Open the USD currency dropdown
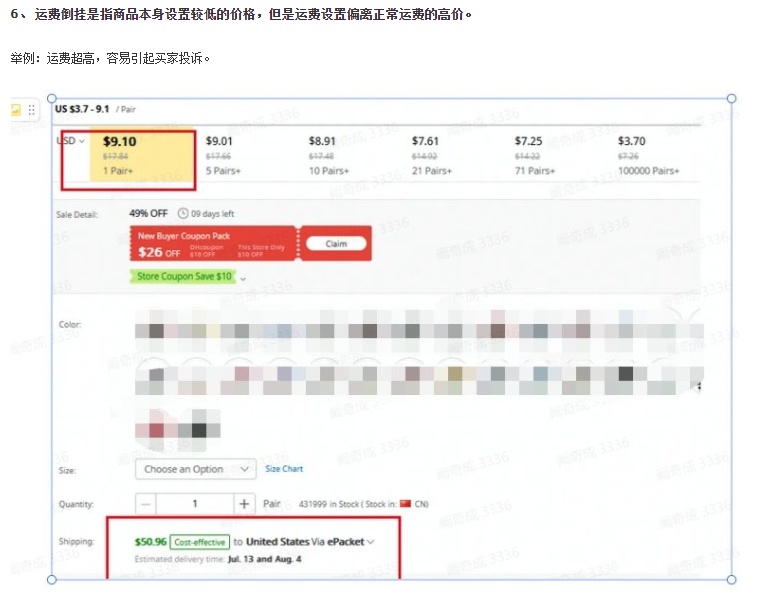Viewport: 781px width, 594px height. (x=71, y=141)
